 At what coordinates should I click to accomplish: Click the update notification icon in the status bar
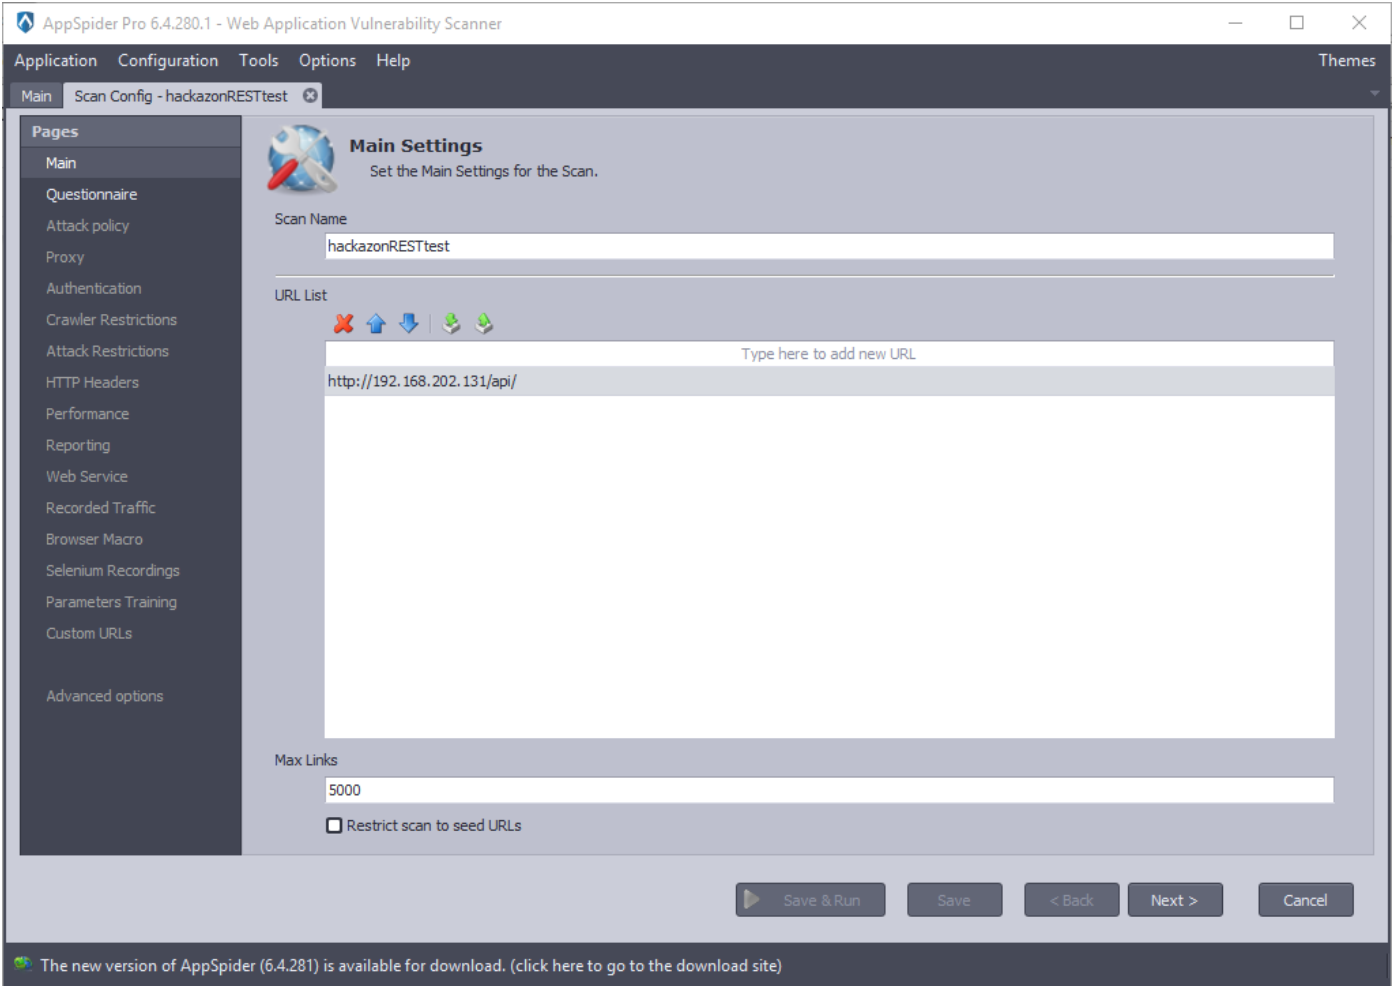pos(22,964)
